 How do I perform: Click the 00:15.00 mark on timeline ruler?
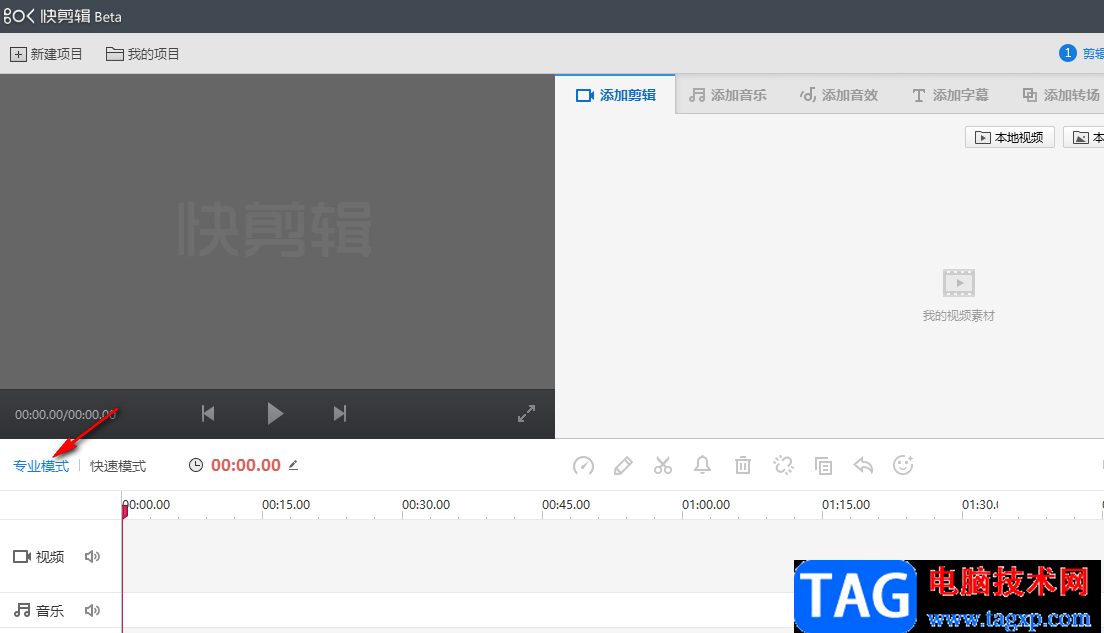coord(286,505)
